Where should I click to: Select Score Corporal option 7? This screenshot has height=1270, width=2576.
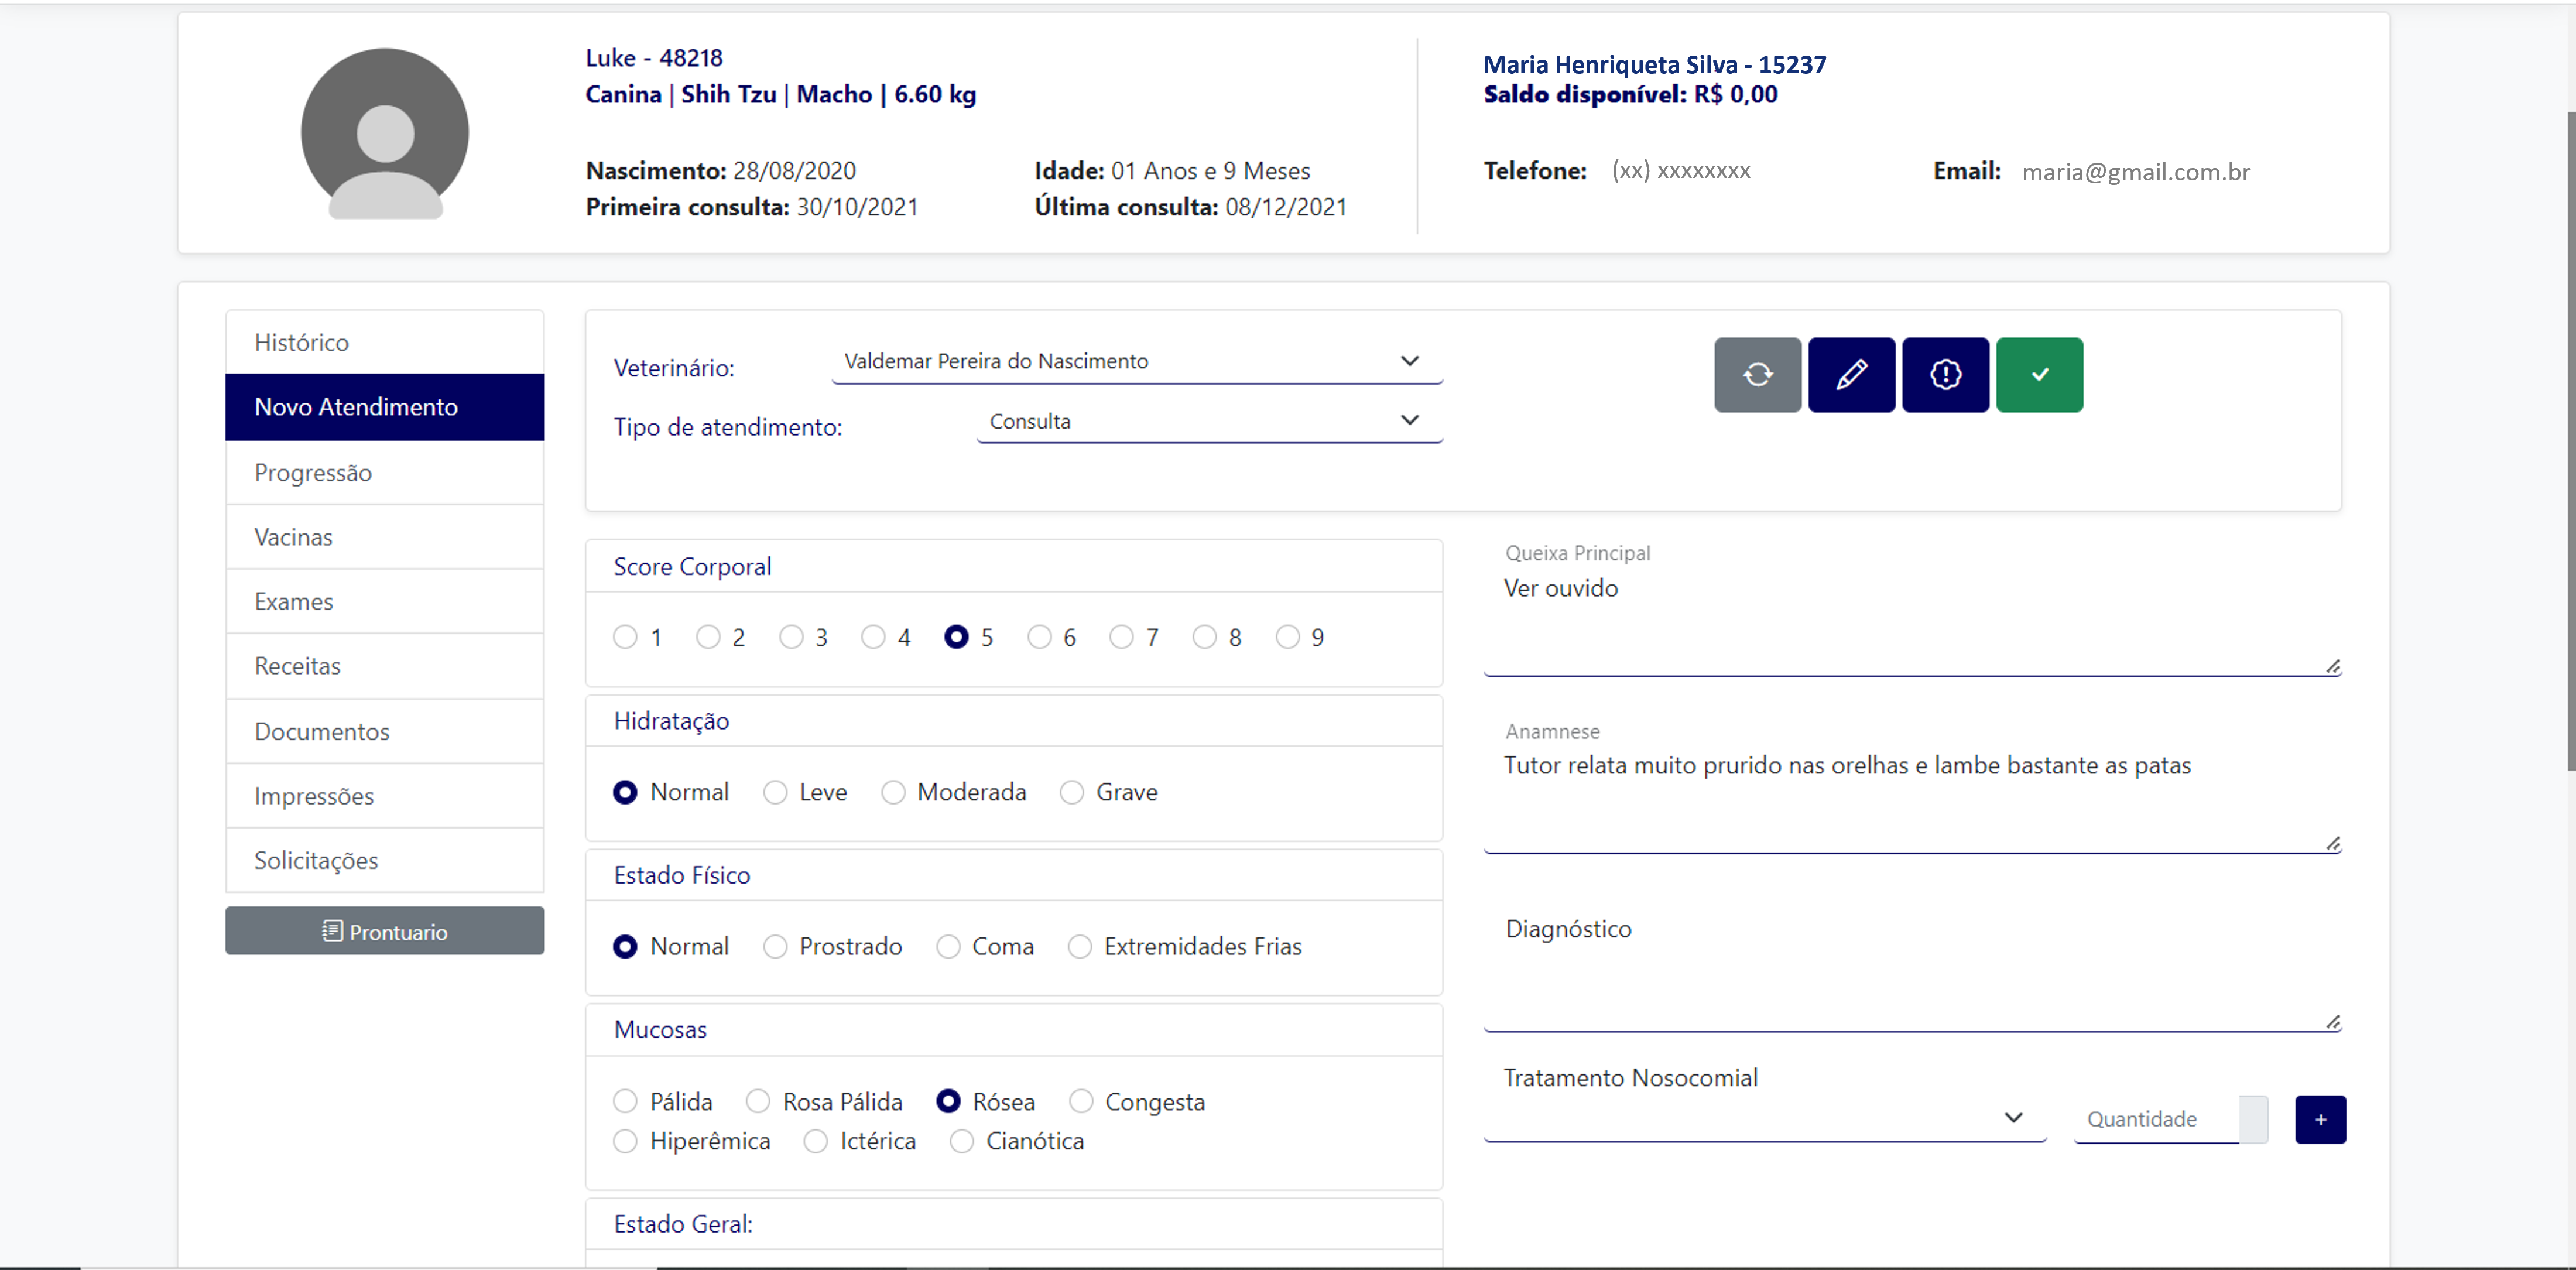click(x=1122, y=637)
